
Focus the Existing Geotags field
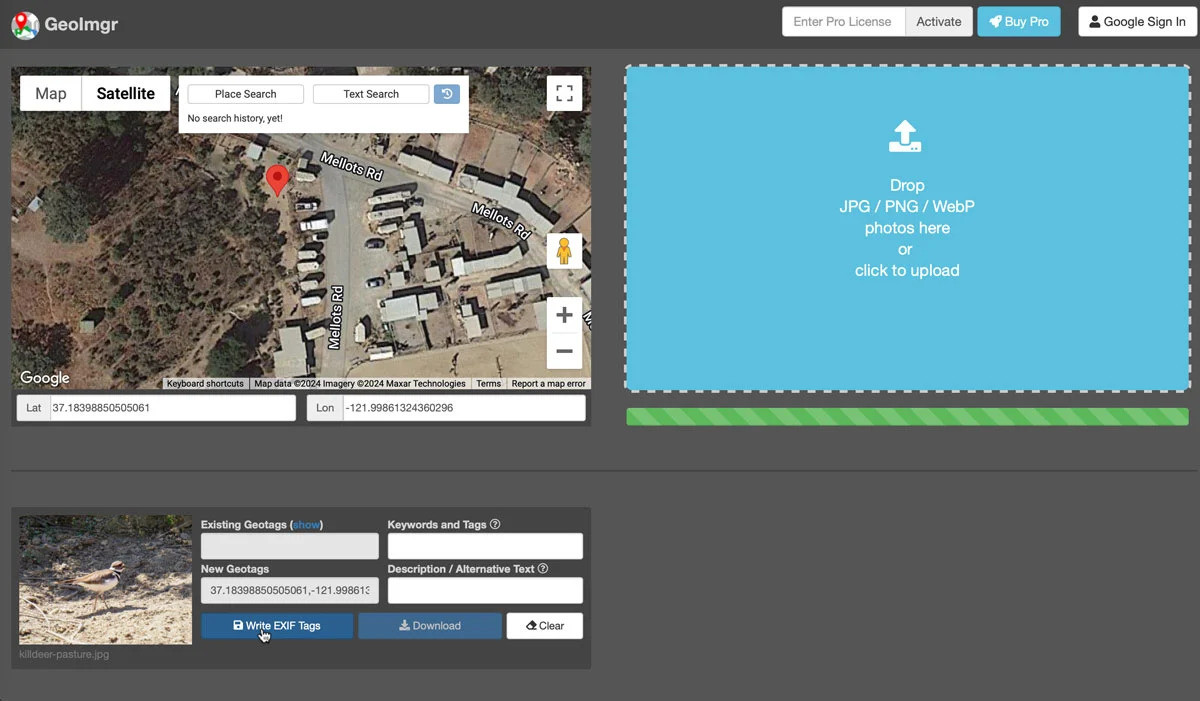[290, 546]
